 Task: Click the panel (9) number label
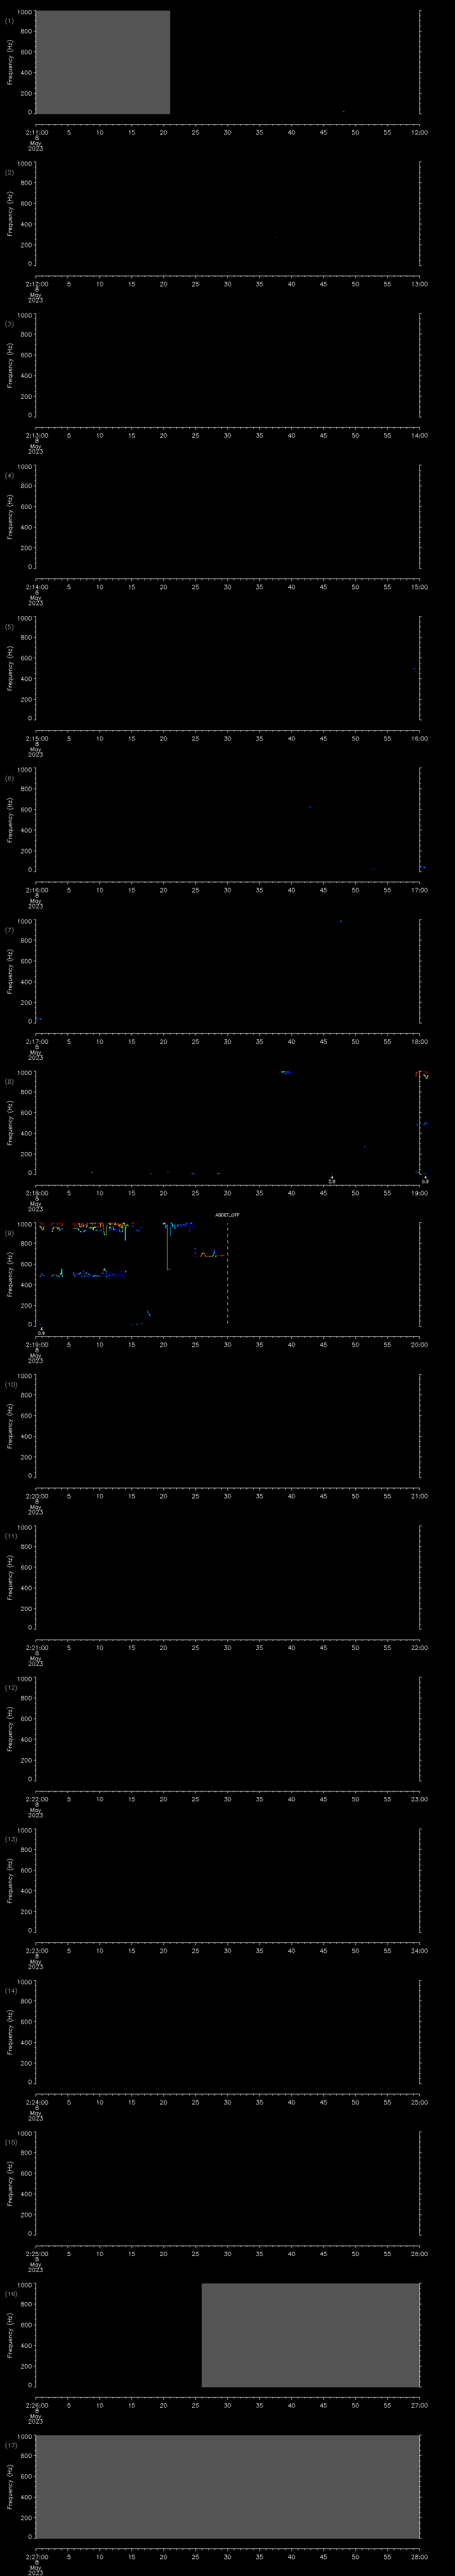click(10, 1233)
